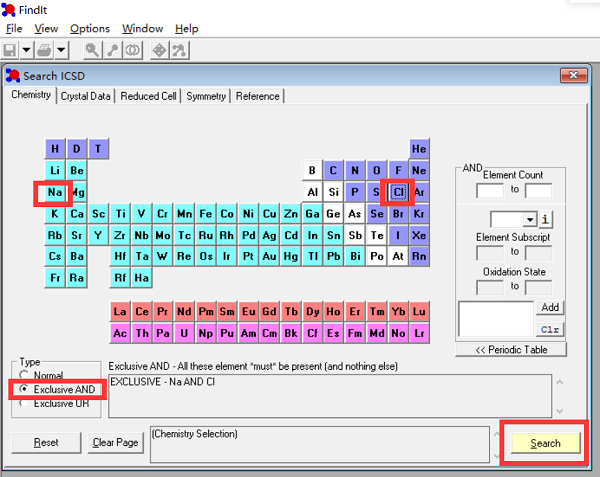Click the rightmost toolbar icon

pyautogui.click(x=179, y=50)
